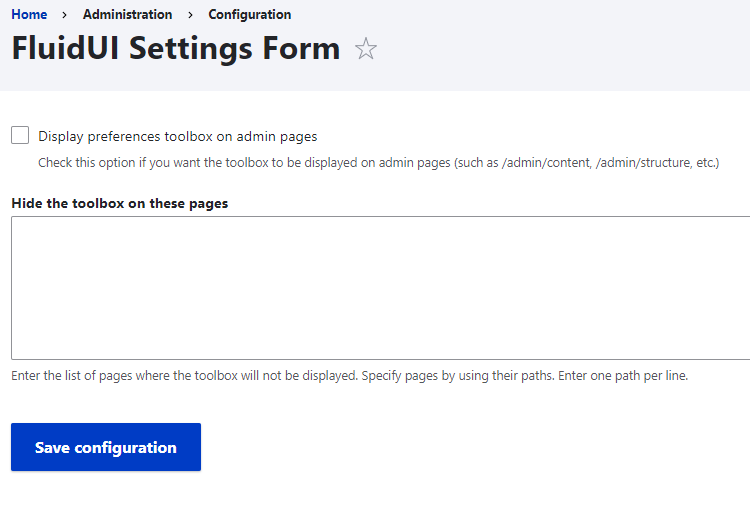The image size is (750, 531).
Task: Click the star shortcut icon beside title
Action: (x=366, y=49)
